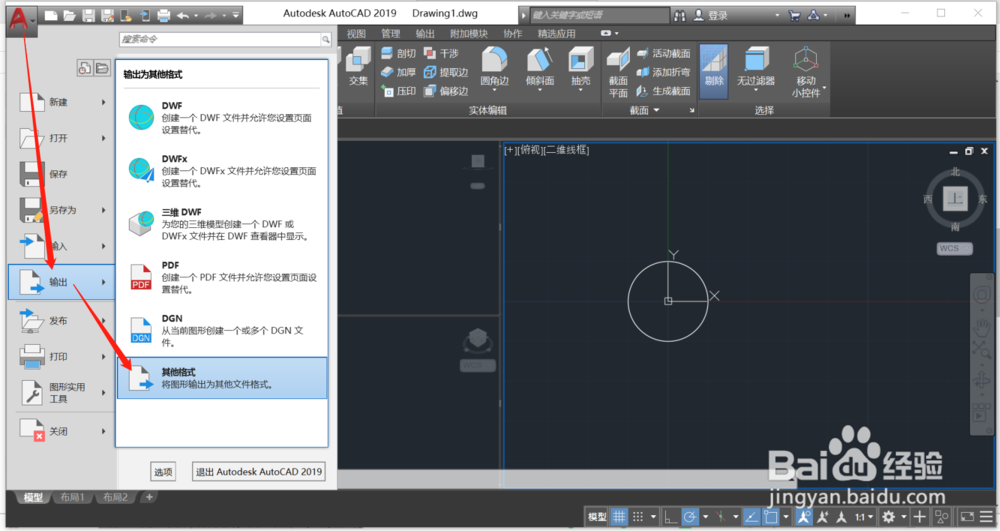Toggle object snap tracking in status bar
1000x531 pixels.
coord(751,517)
